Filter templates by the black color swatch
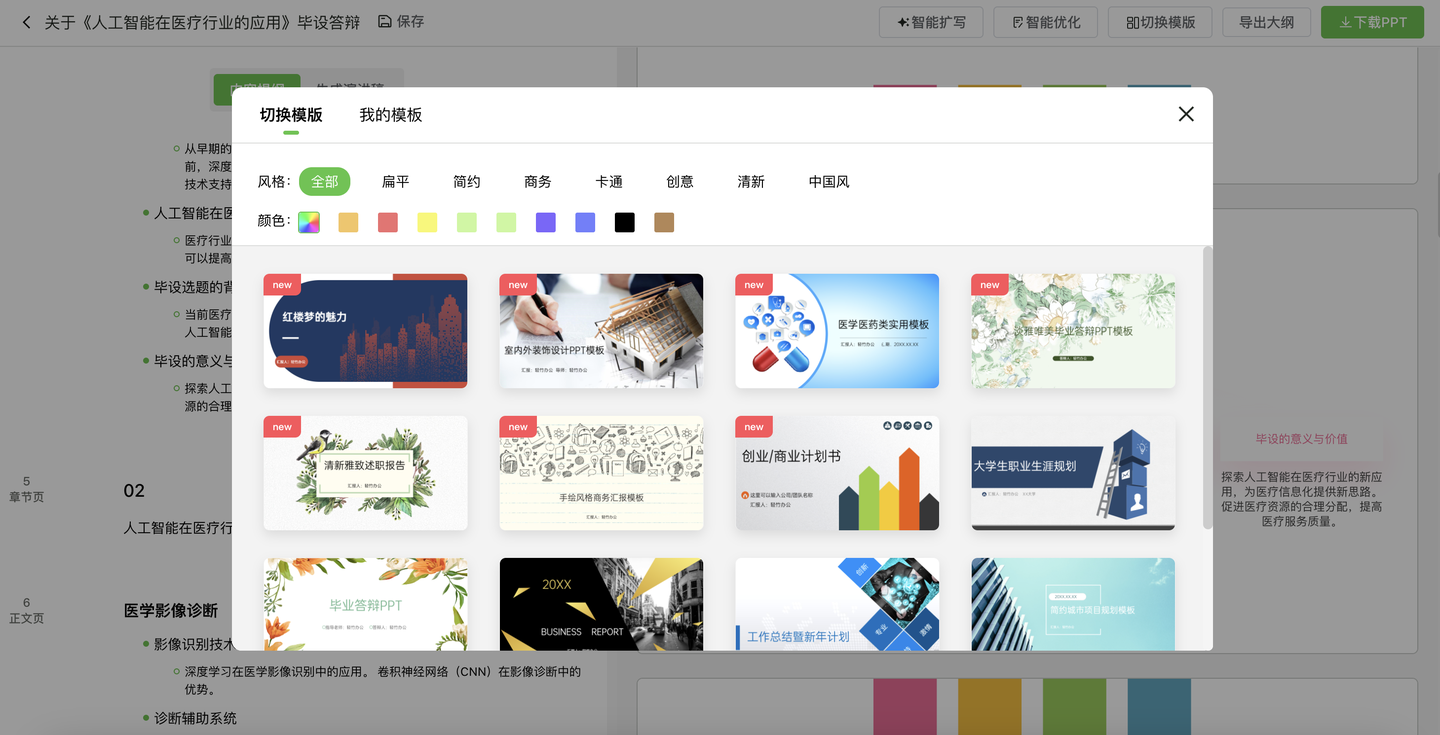 click(x=624, y=222)
